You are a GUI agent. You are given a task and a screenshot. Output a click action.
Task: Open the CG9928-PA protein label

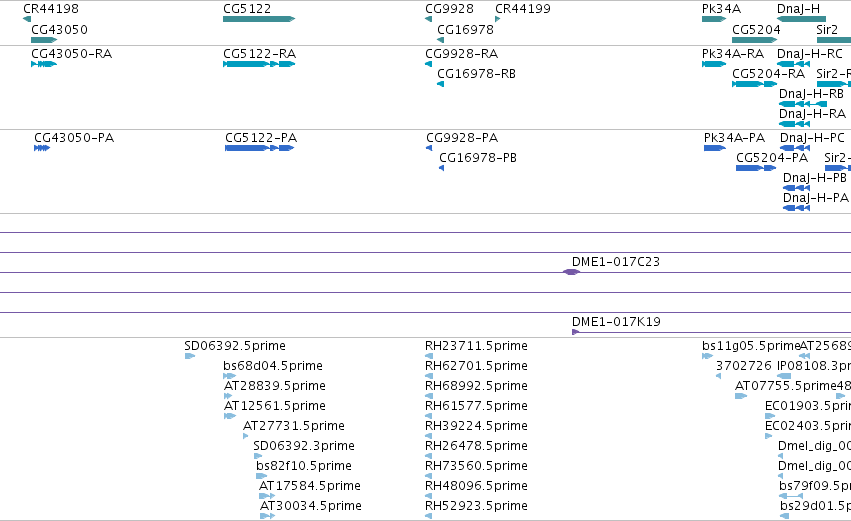462,138
